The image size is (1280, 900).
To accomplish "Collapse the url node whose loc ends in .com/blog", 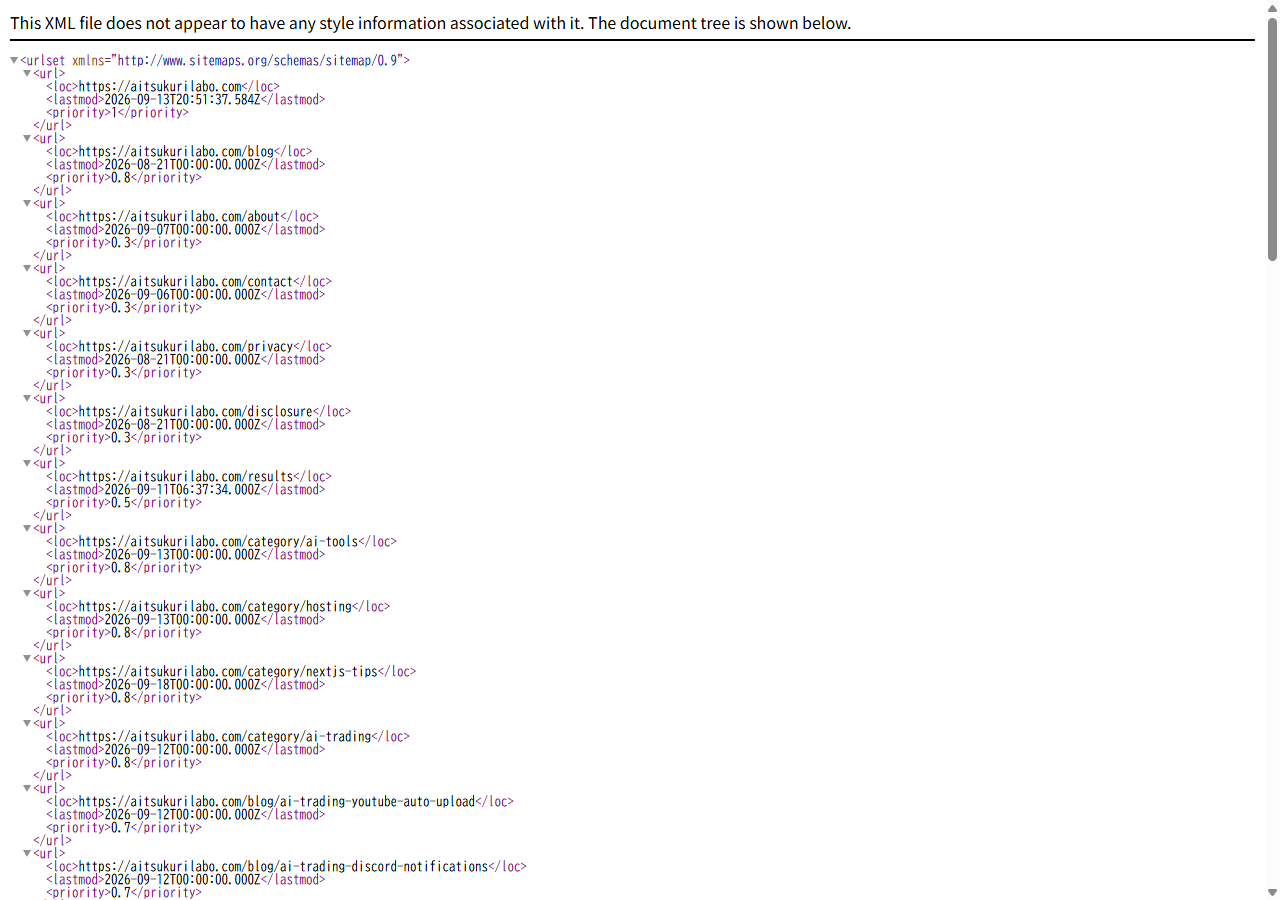I will coord(27,139).
